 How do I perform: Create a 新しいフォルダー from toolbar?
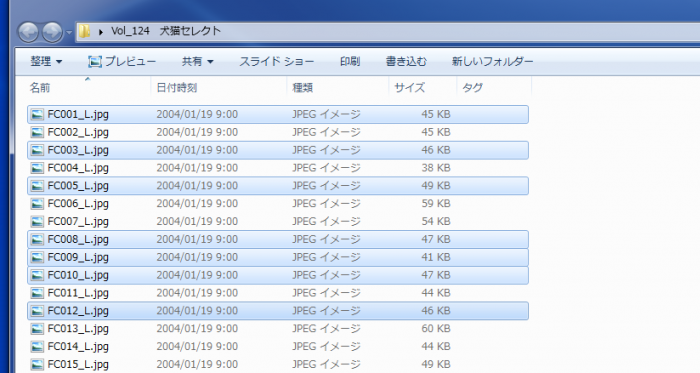[492, 61]
